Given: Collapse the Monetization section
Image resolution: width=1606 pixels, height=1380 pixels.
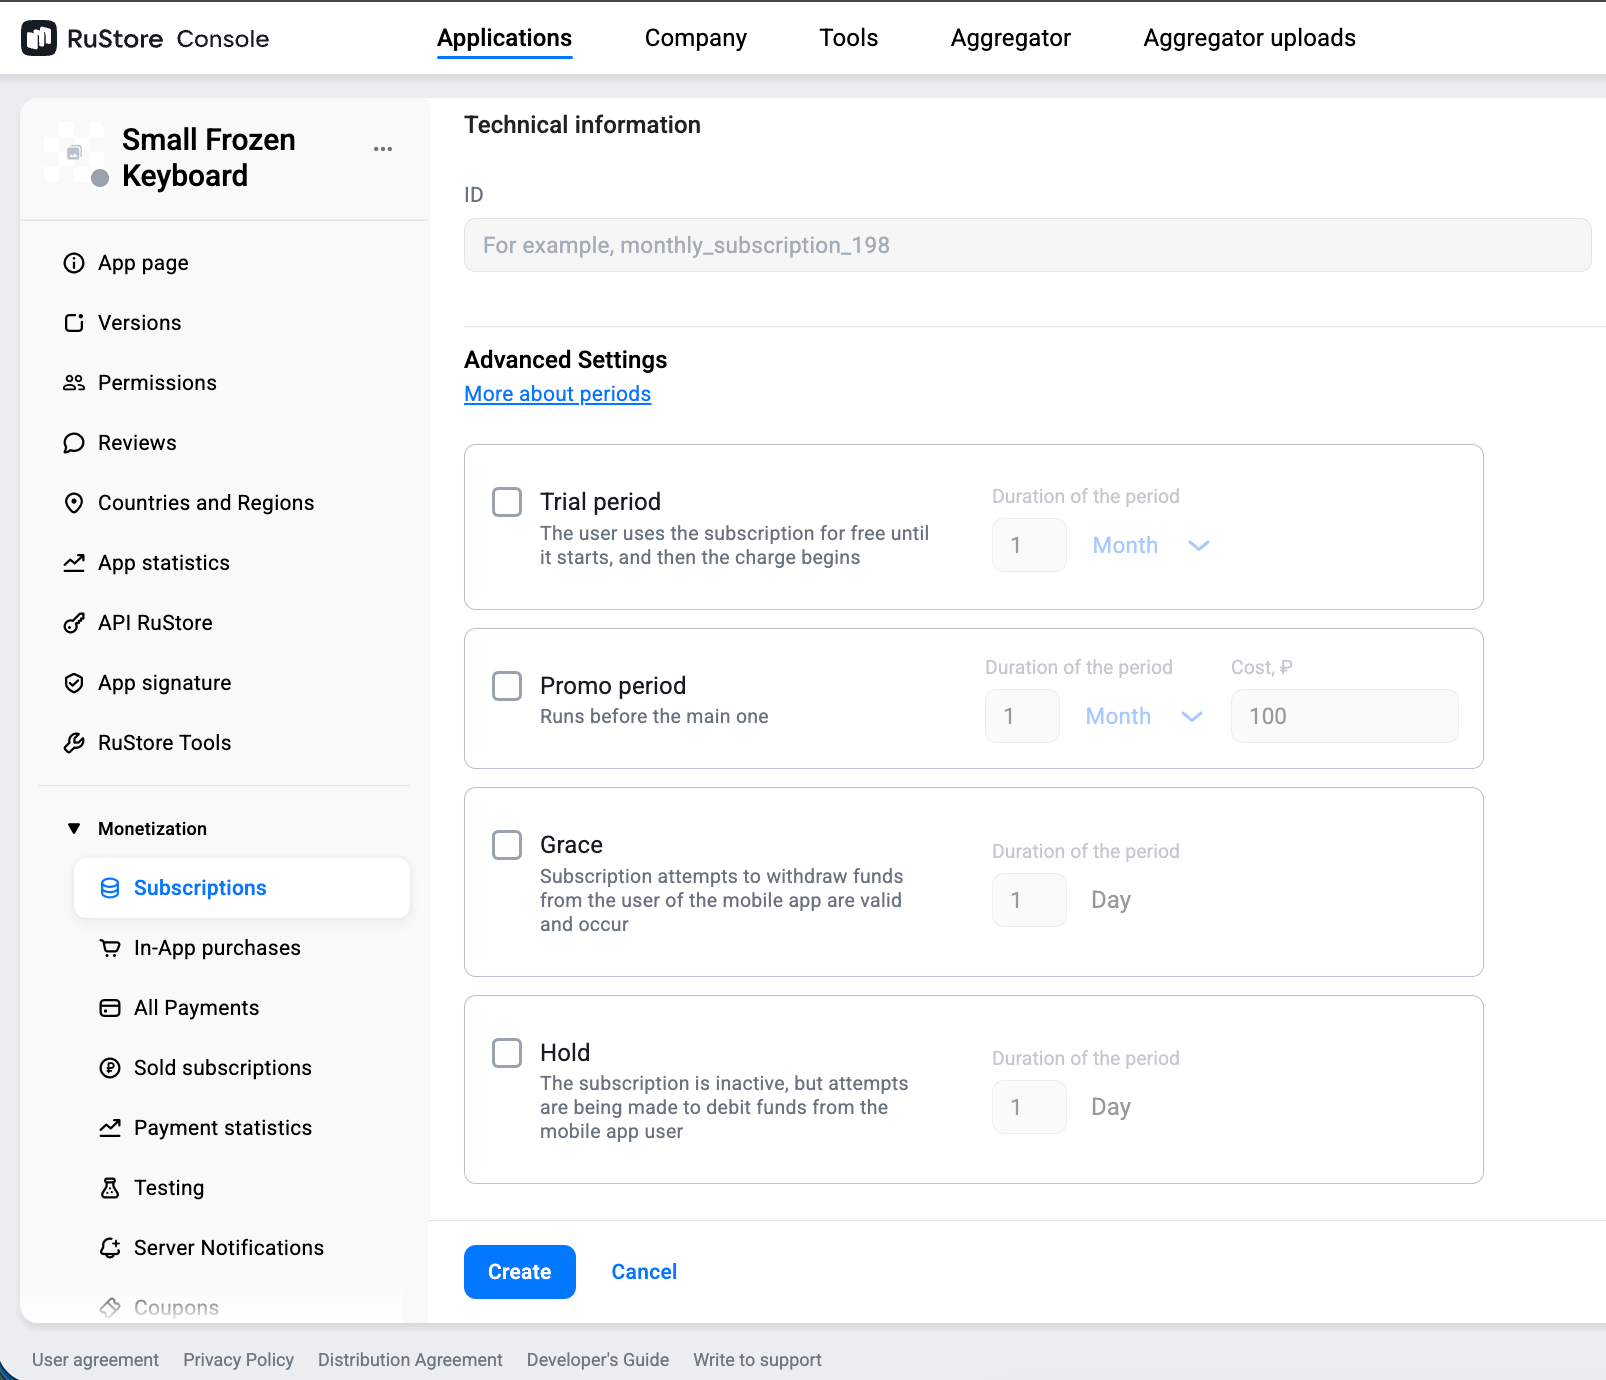Looking at the screenshot, I should point(74,829).
